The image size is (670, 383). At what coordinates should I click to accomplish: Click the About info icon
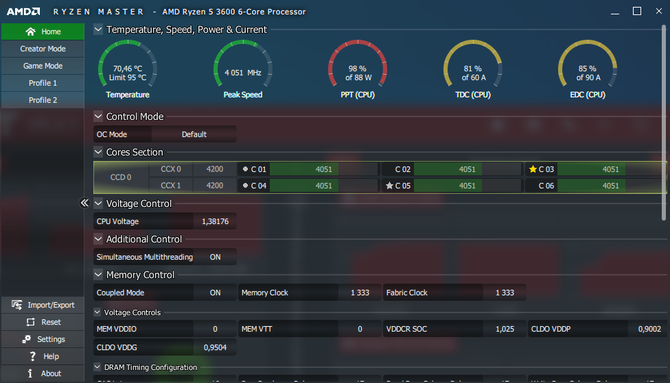point(30,373)
